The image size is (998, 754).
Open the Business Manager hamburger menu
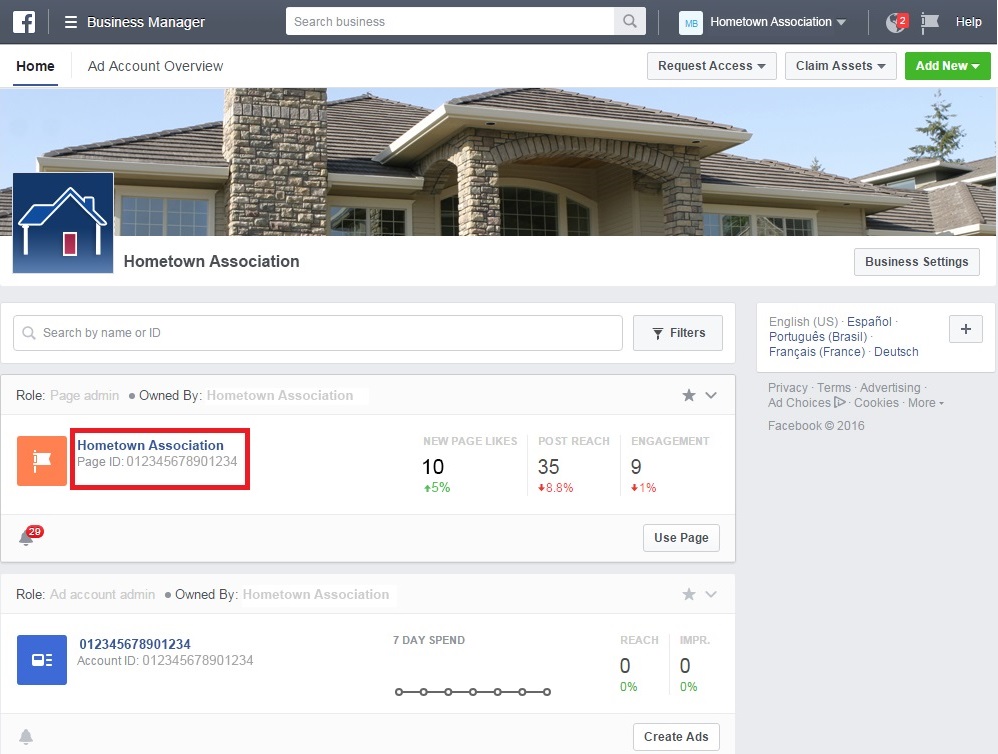pyautogui.click(x=71, y=22)
